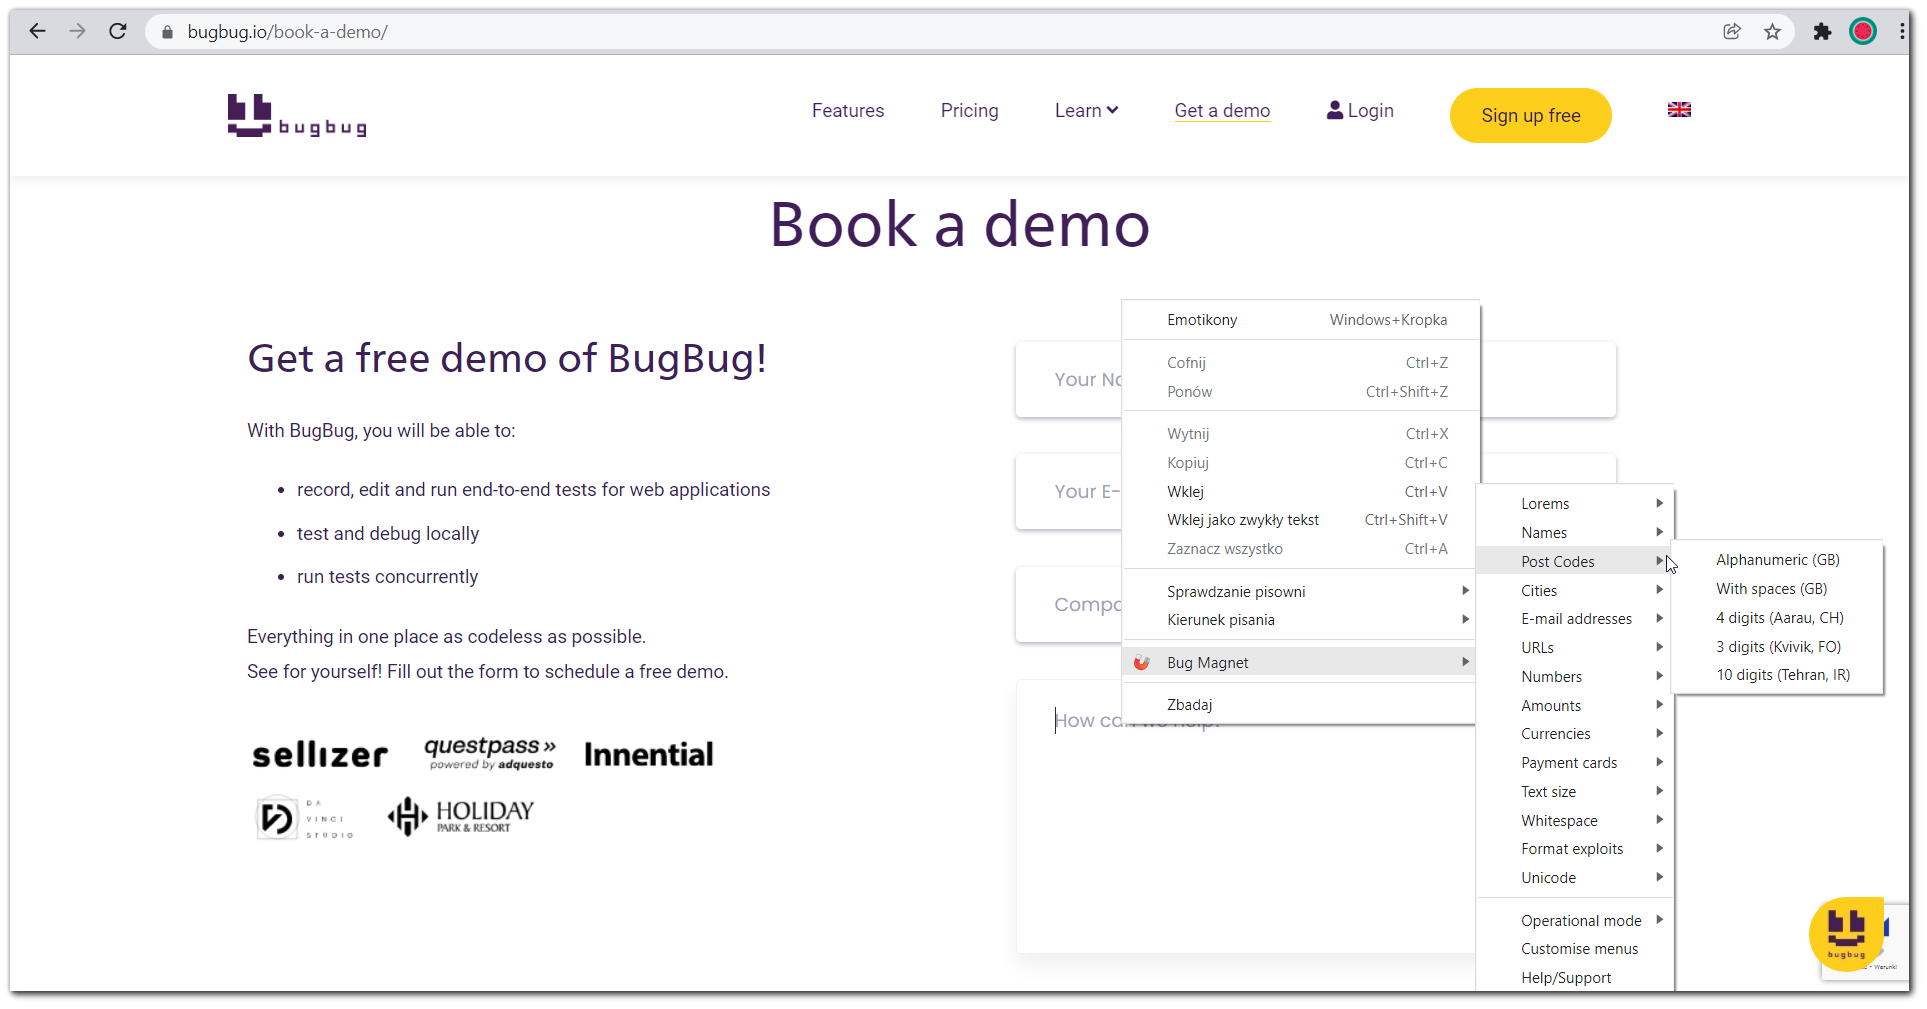This screenshot has width=1927, height=1009.
Task: Open Customise menus entry
Action: pos(1575,949)
